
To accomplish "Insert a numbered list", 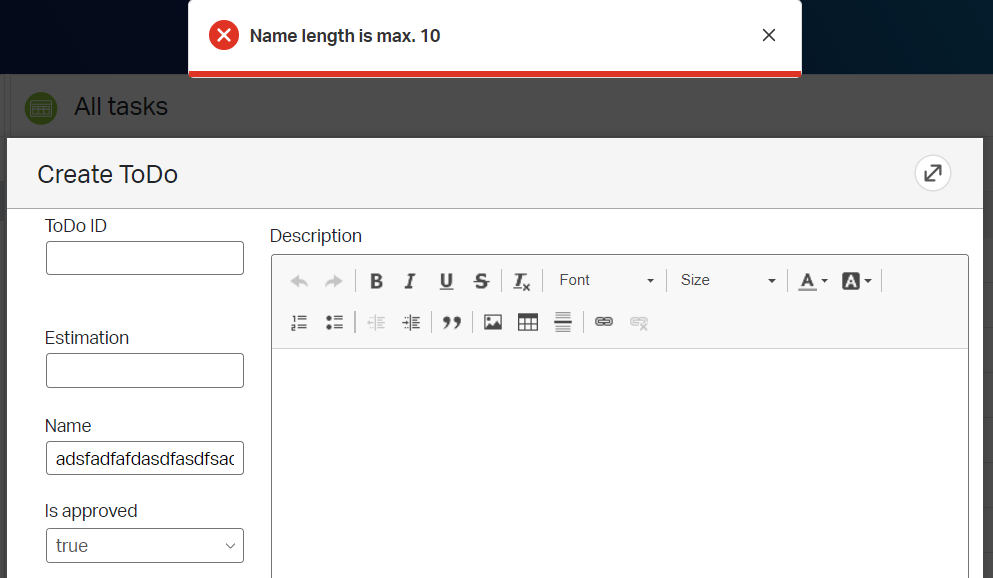I will click(299, 322).
